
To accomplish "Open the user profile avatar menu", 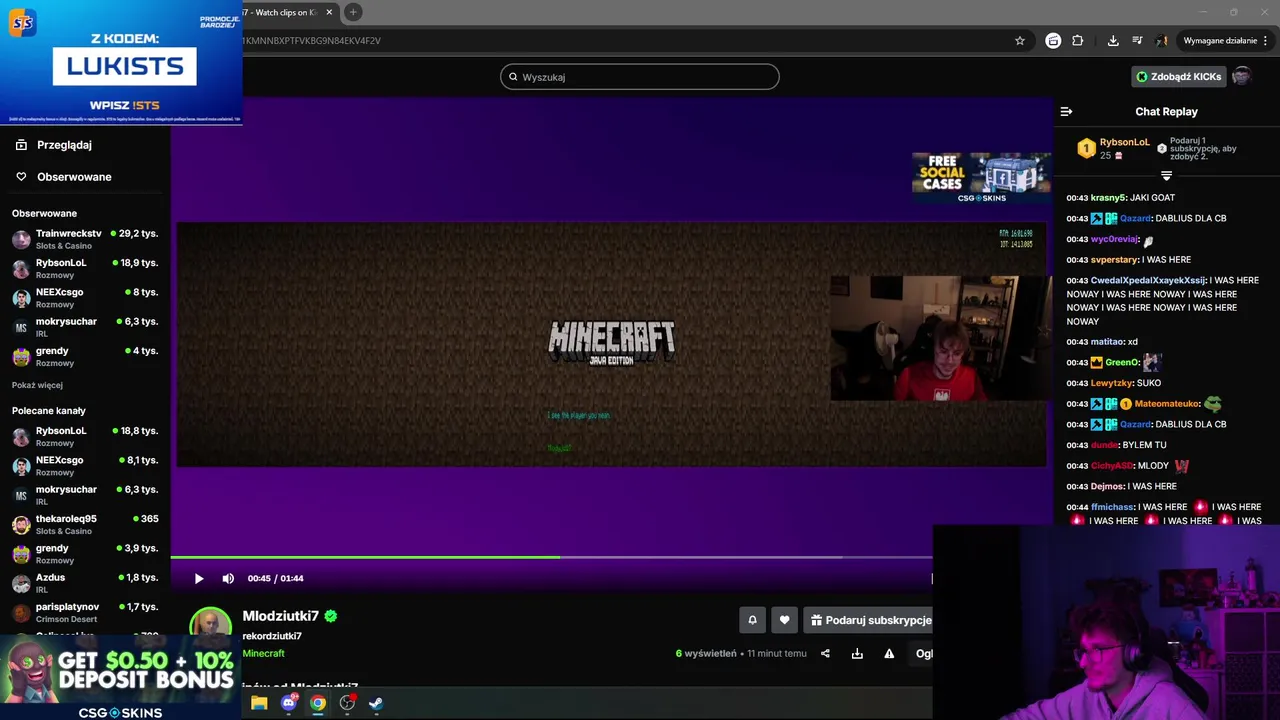I will pos(1241,76).
